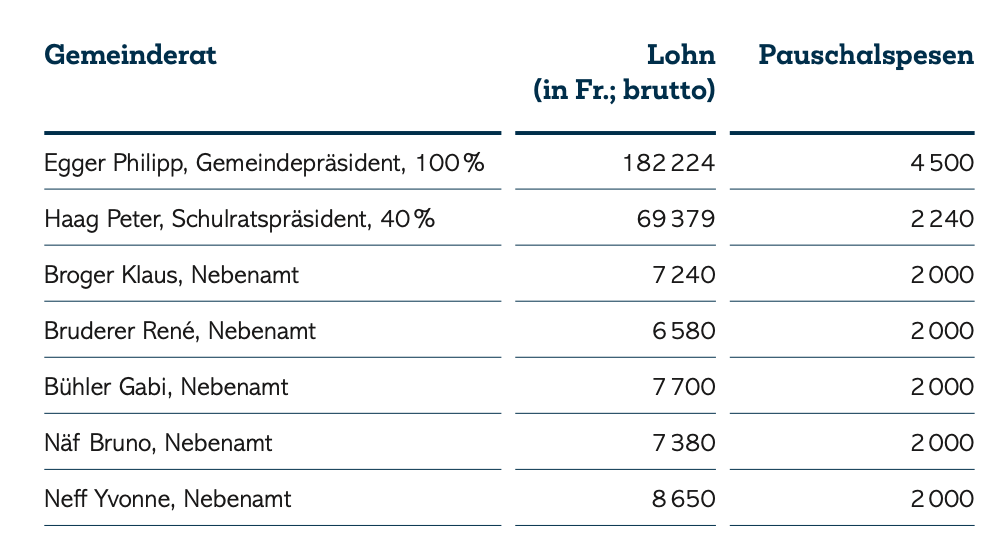Viewport: 1004px width, 560px height.
Task: Click the salary value 7 380
Action: pos(683,442)
